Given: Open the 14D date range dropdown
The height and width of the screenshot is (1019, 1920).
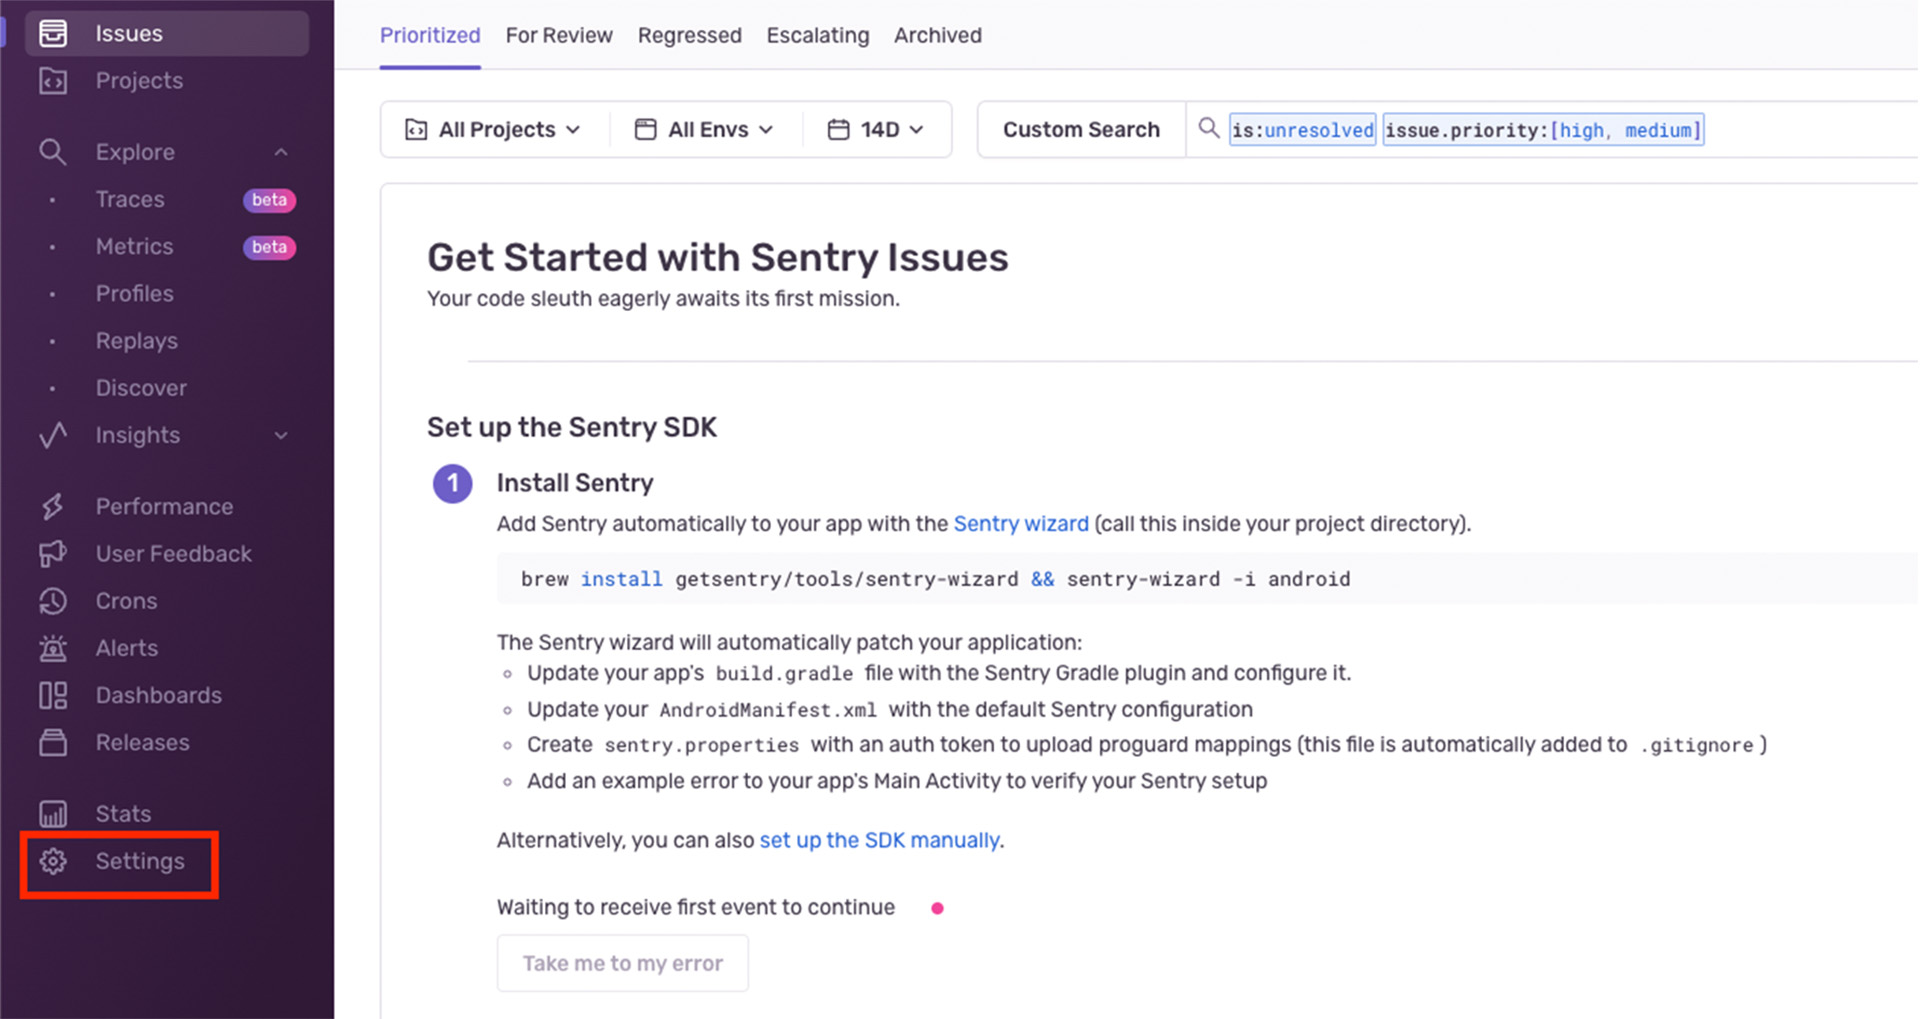Looking at the screenshot, I should coord(875,130).
